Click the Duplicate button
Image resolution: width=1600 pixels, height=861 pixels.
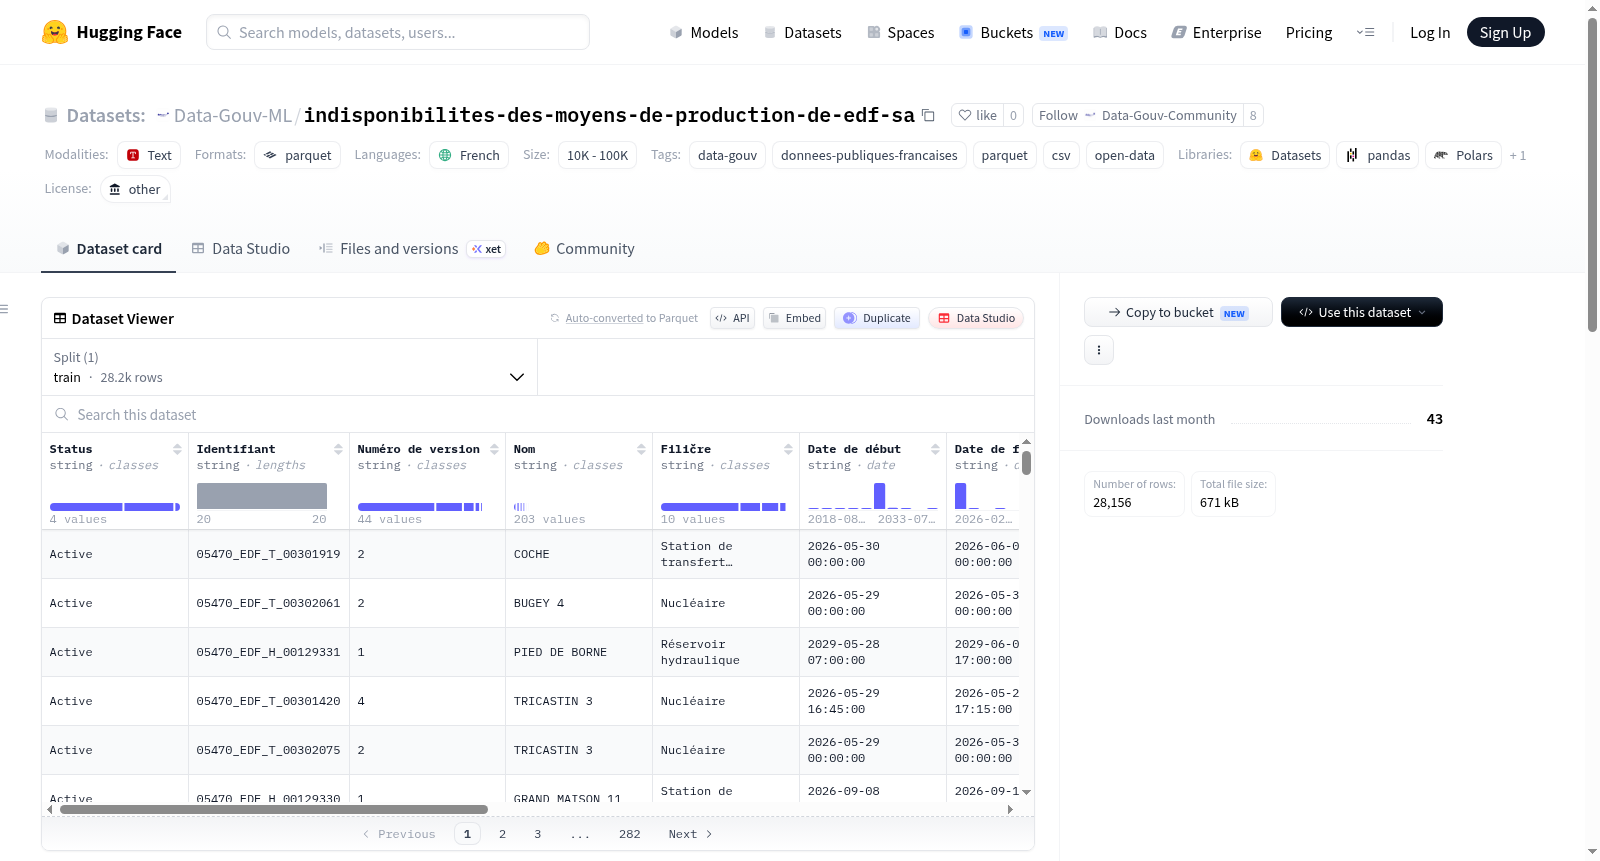click(877, 318)
